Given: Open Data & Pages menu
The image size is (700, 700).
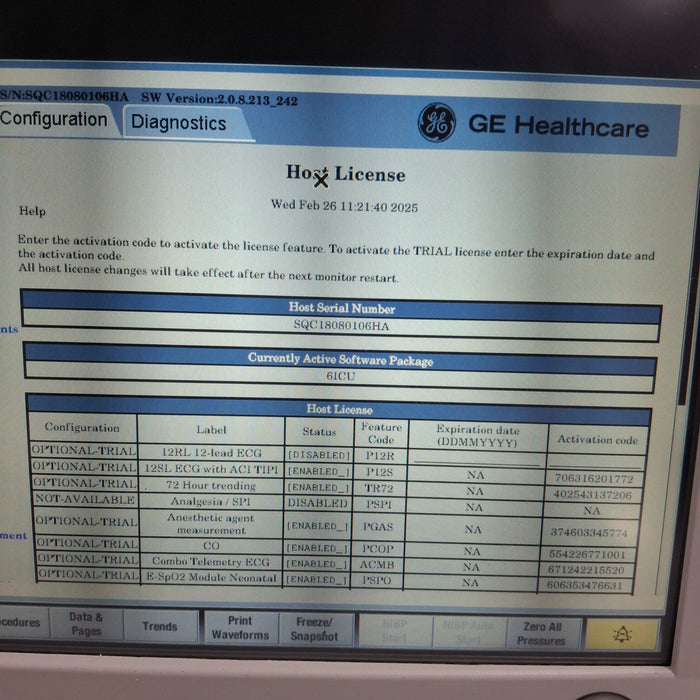Looking at the screenshot, I should tap(86, 624).
